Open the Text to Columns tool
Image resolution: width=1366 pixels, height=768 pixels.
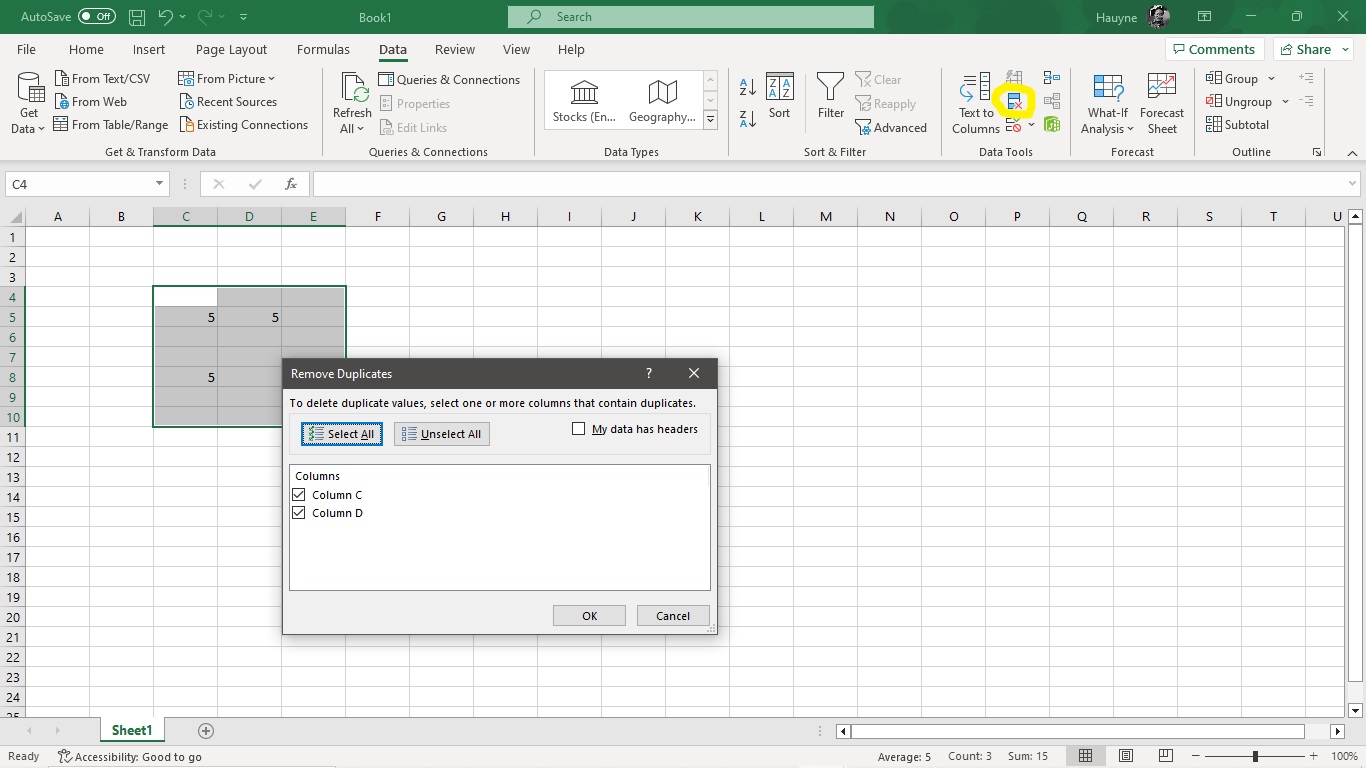tap(972, 101)
